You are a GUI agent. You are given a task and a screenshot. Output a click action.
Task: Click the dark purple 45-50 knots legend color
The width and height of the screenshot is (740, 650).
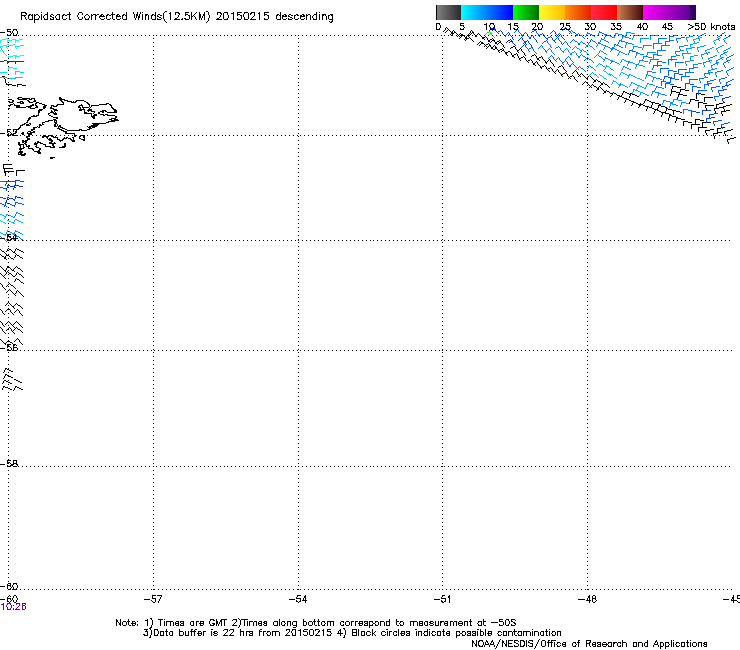click(x=682, y=12)
